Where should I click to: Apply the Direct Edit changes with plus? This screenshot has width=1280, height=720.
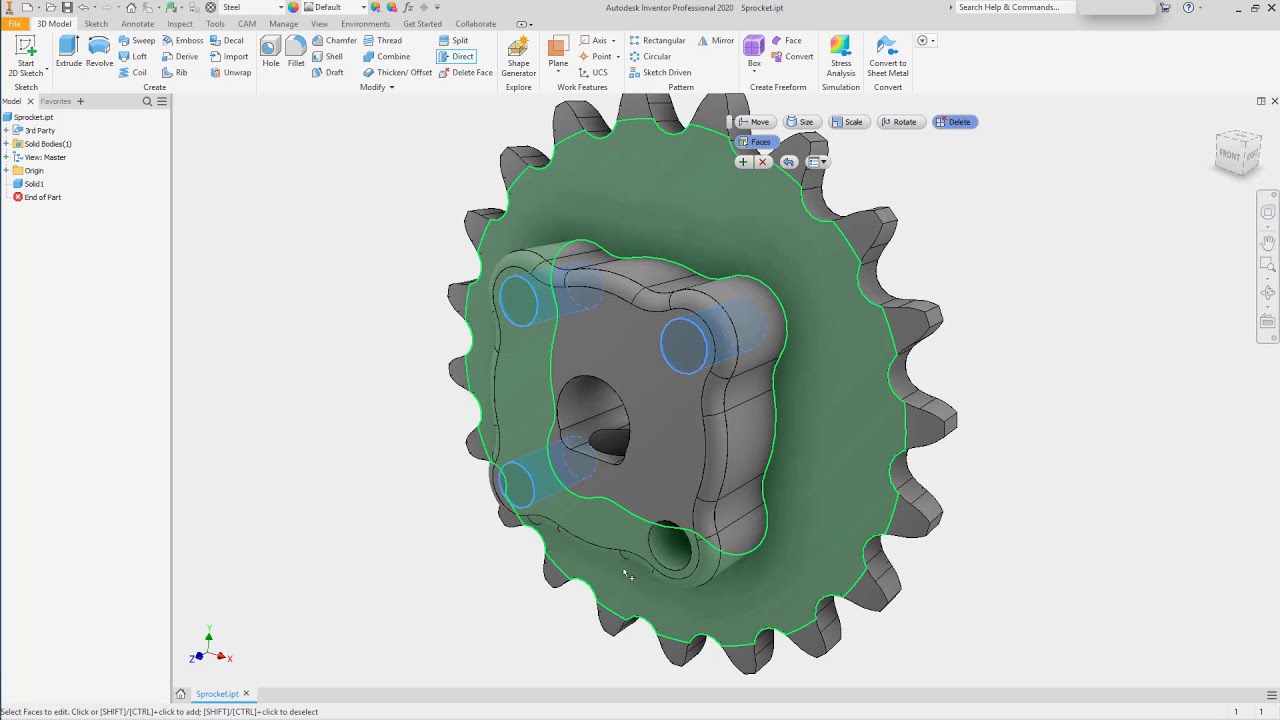pos(743,162)
